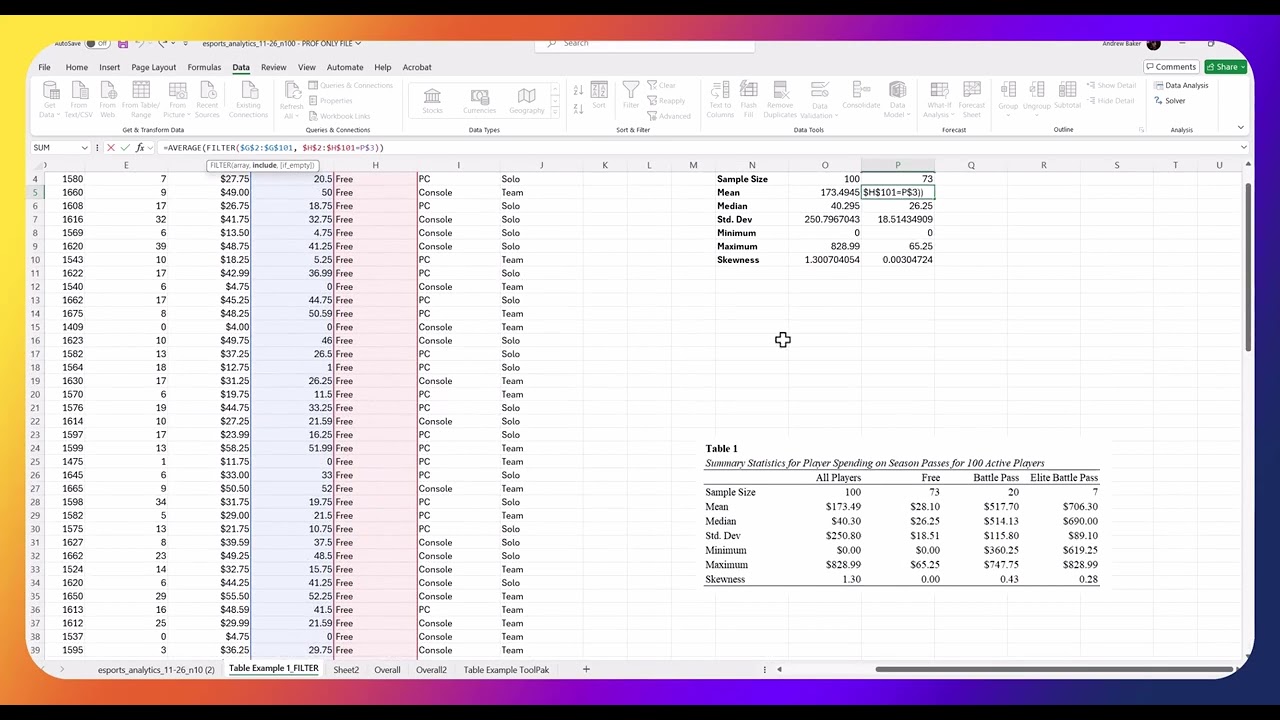Collapse the ribbon with the chevron
Viewport: 1280px width, 720px height.
(x=1241, y=128)
